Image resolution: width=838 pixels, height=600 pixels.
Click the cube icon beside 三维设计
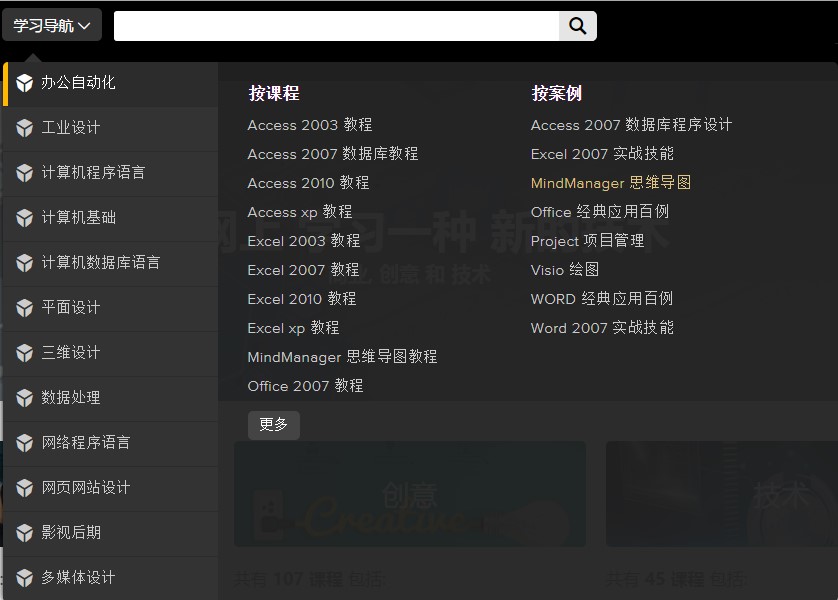pyautogui.click(x=25, y=353)
